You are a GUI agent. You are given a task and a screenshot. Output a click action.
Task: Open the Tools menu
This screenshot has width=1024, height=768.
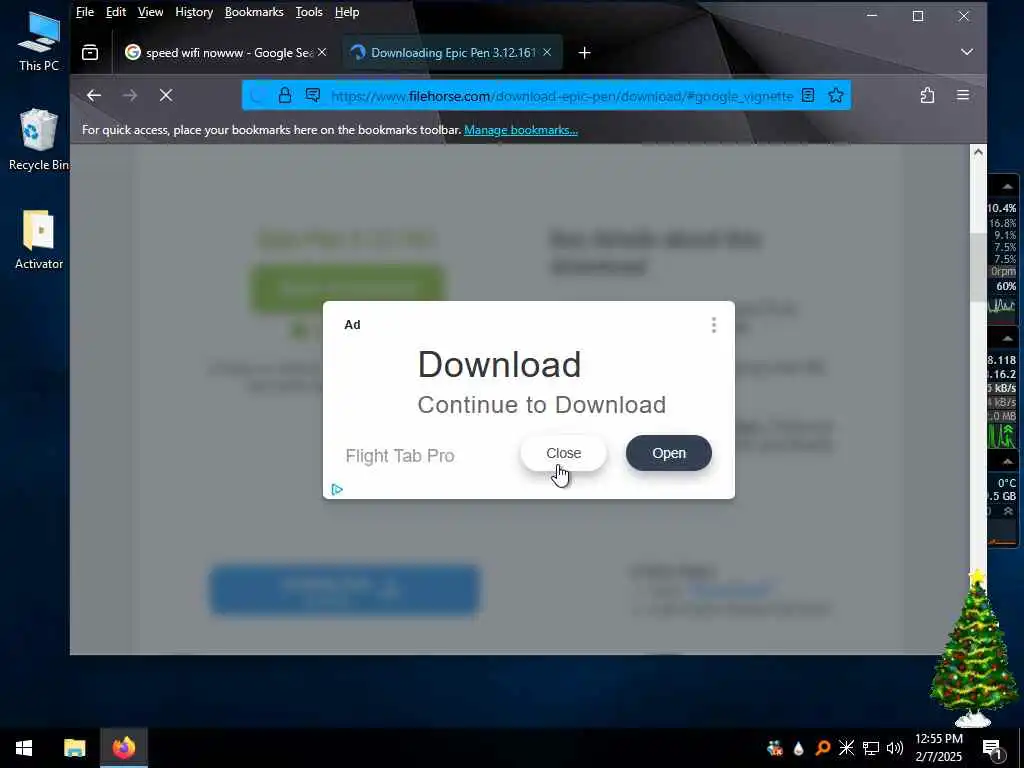coord(309,12)
